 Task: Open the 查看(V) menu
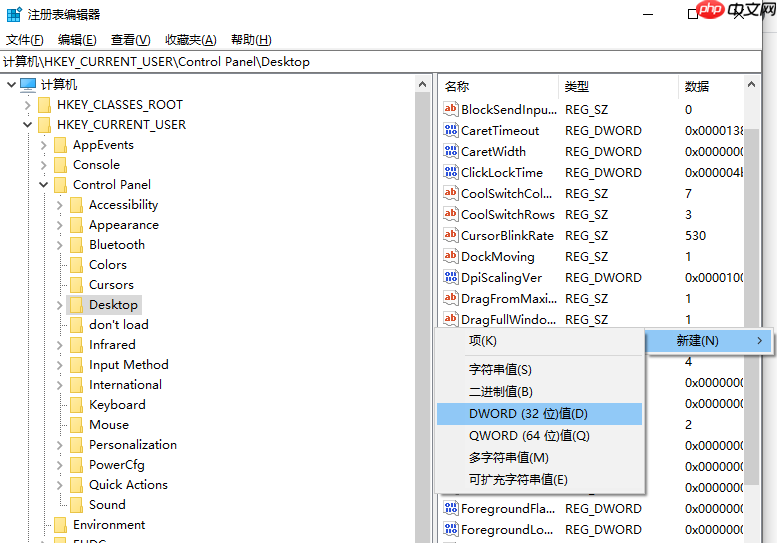[x=131, y=40]
